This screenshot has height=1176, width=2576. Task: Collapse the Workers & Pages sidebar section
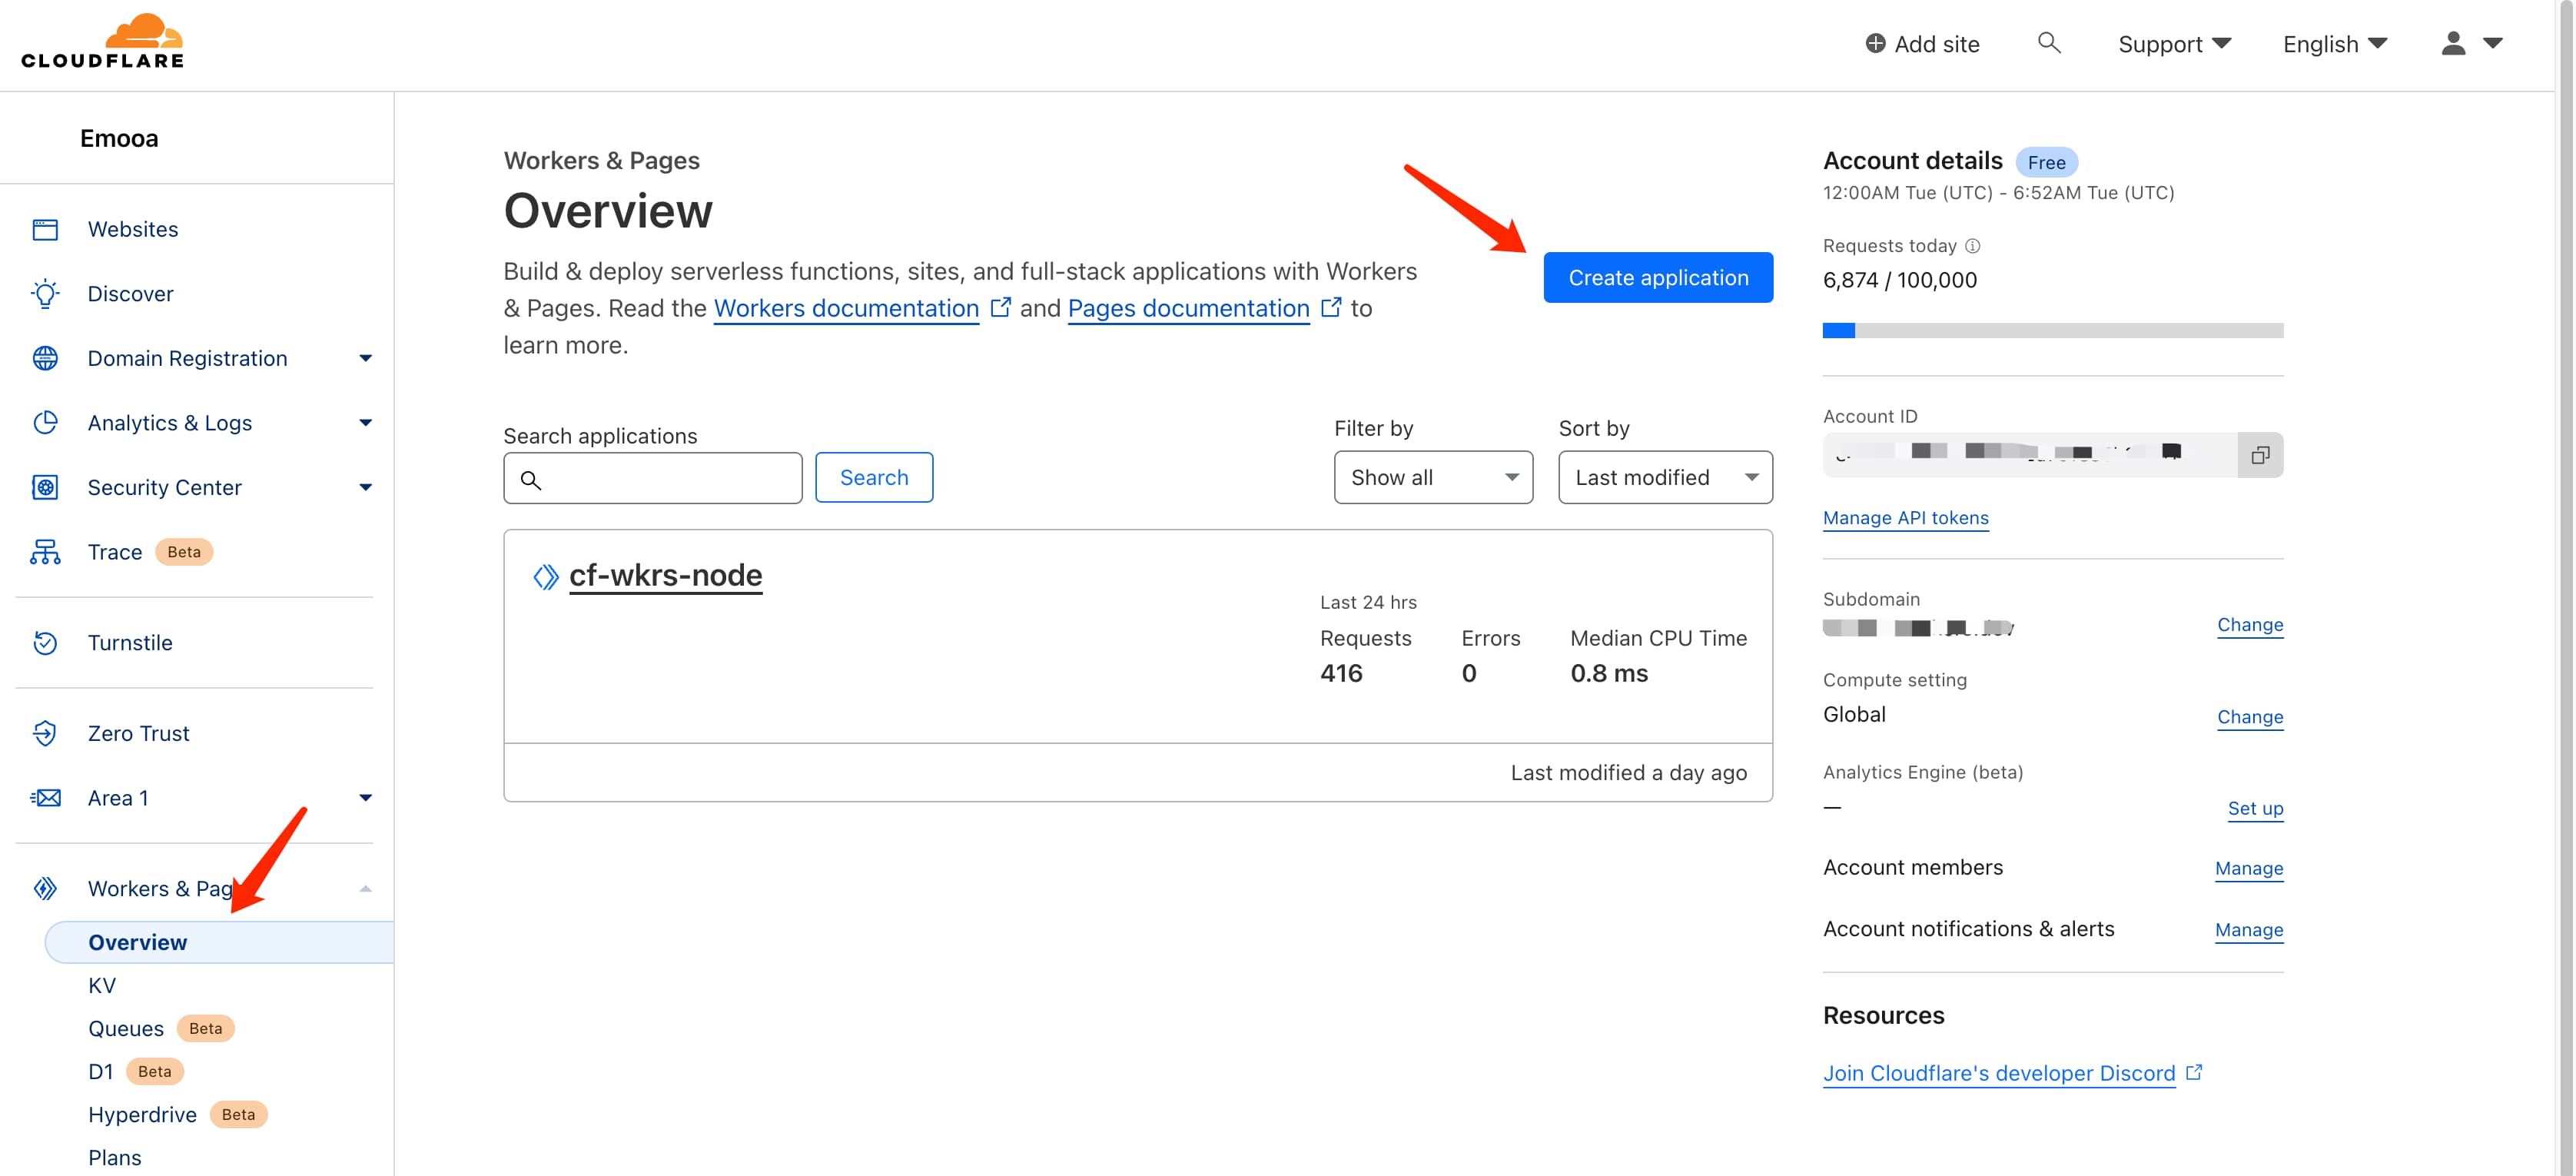[x=365, y=888]
